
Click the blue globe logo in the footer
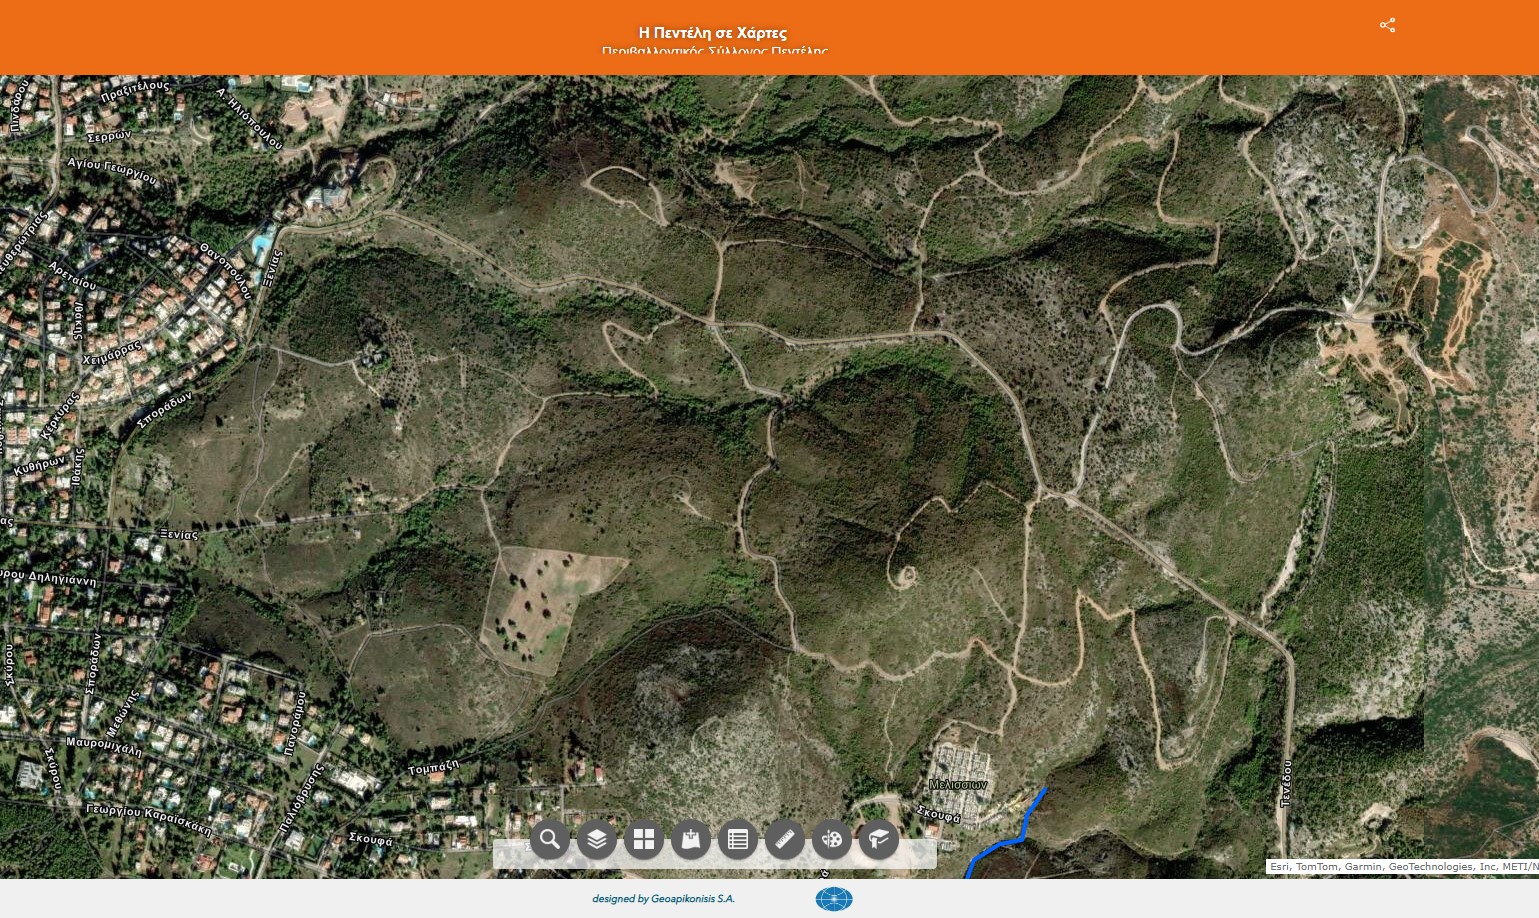click(834, 899)
